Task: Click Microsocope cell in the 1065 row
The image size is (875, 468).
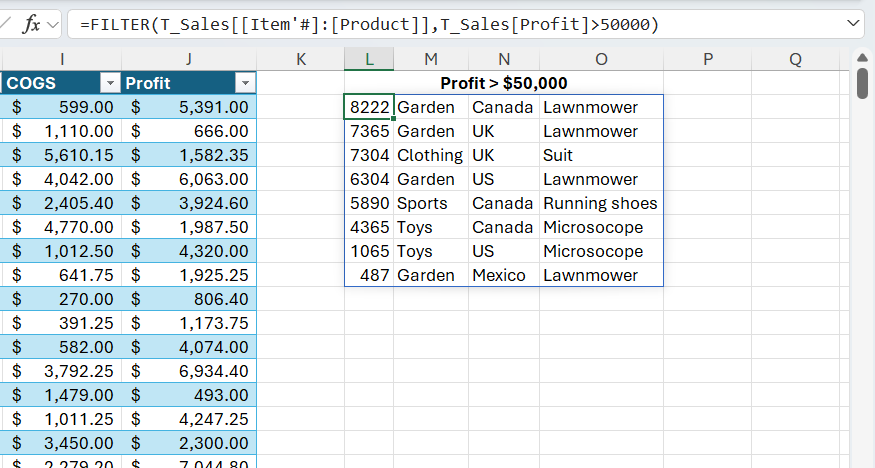Action: tap(601, 251)
